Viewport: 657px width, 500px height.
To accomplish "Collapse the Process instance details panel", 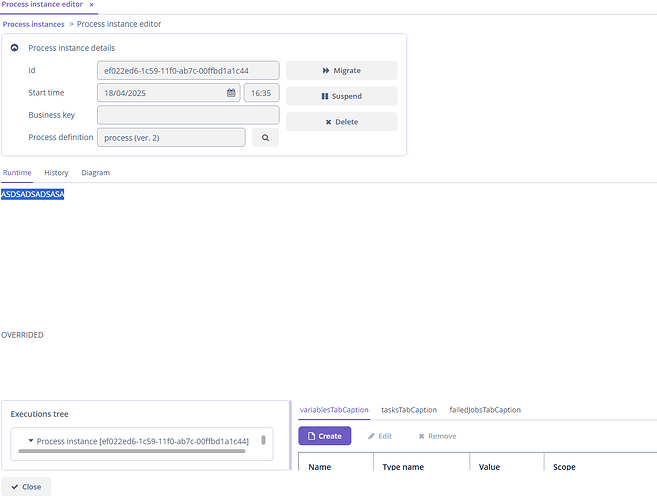I will pyautogui.click(x=14, y=48).
